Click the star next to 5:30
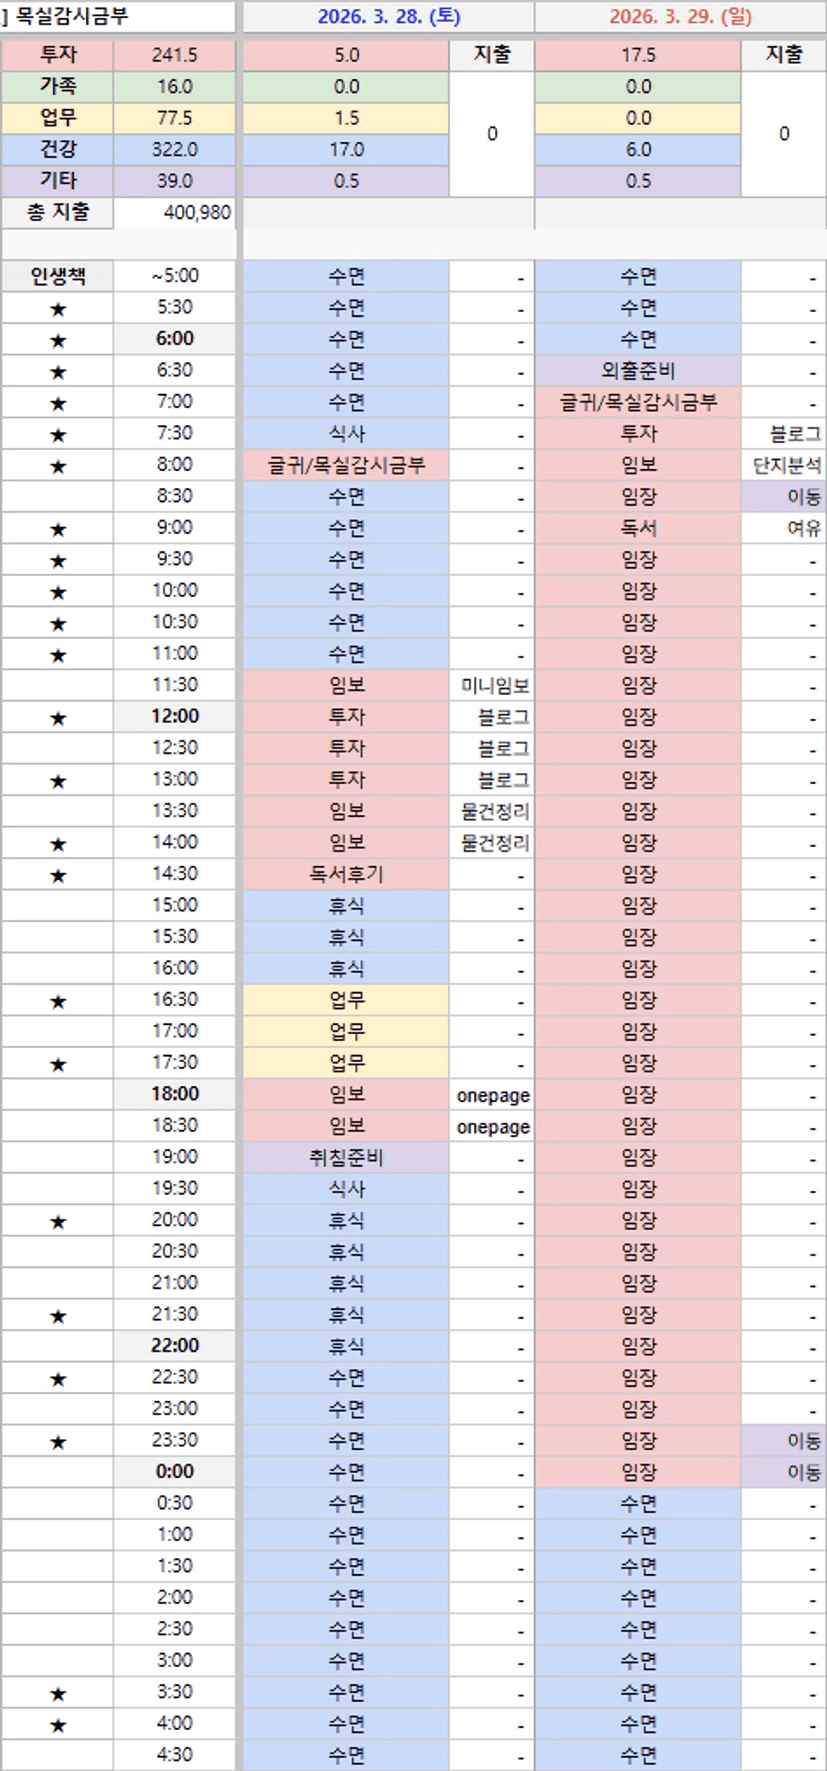 pos(58,309)
